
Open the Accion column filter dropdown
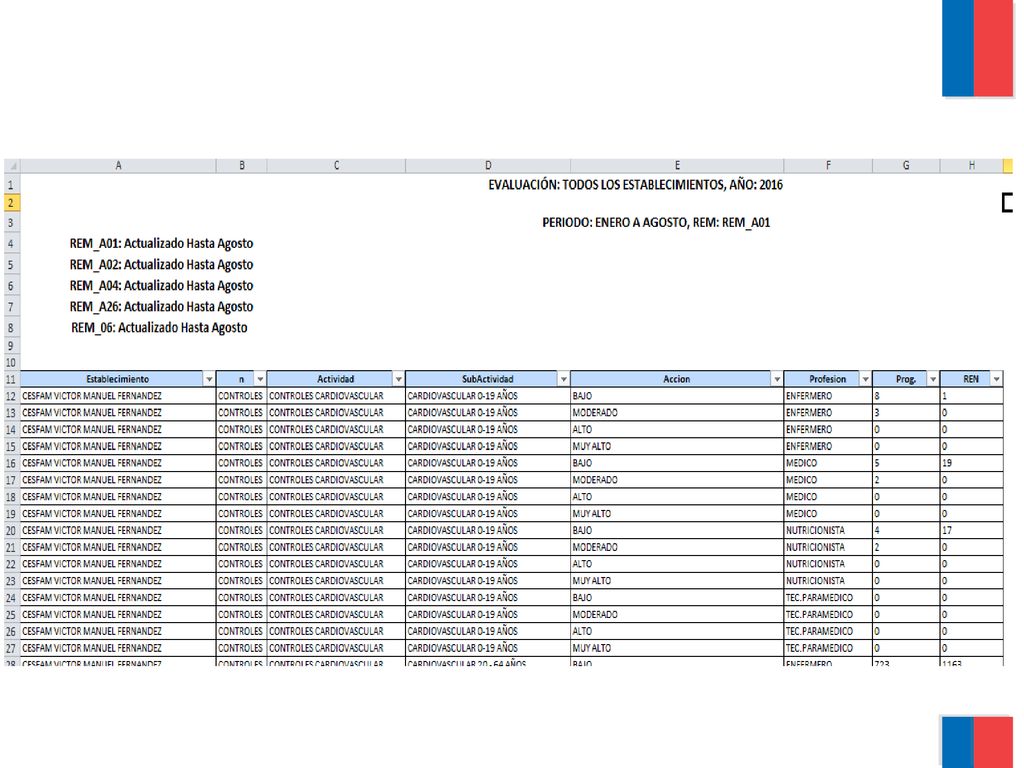pos(777,379)
